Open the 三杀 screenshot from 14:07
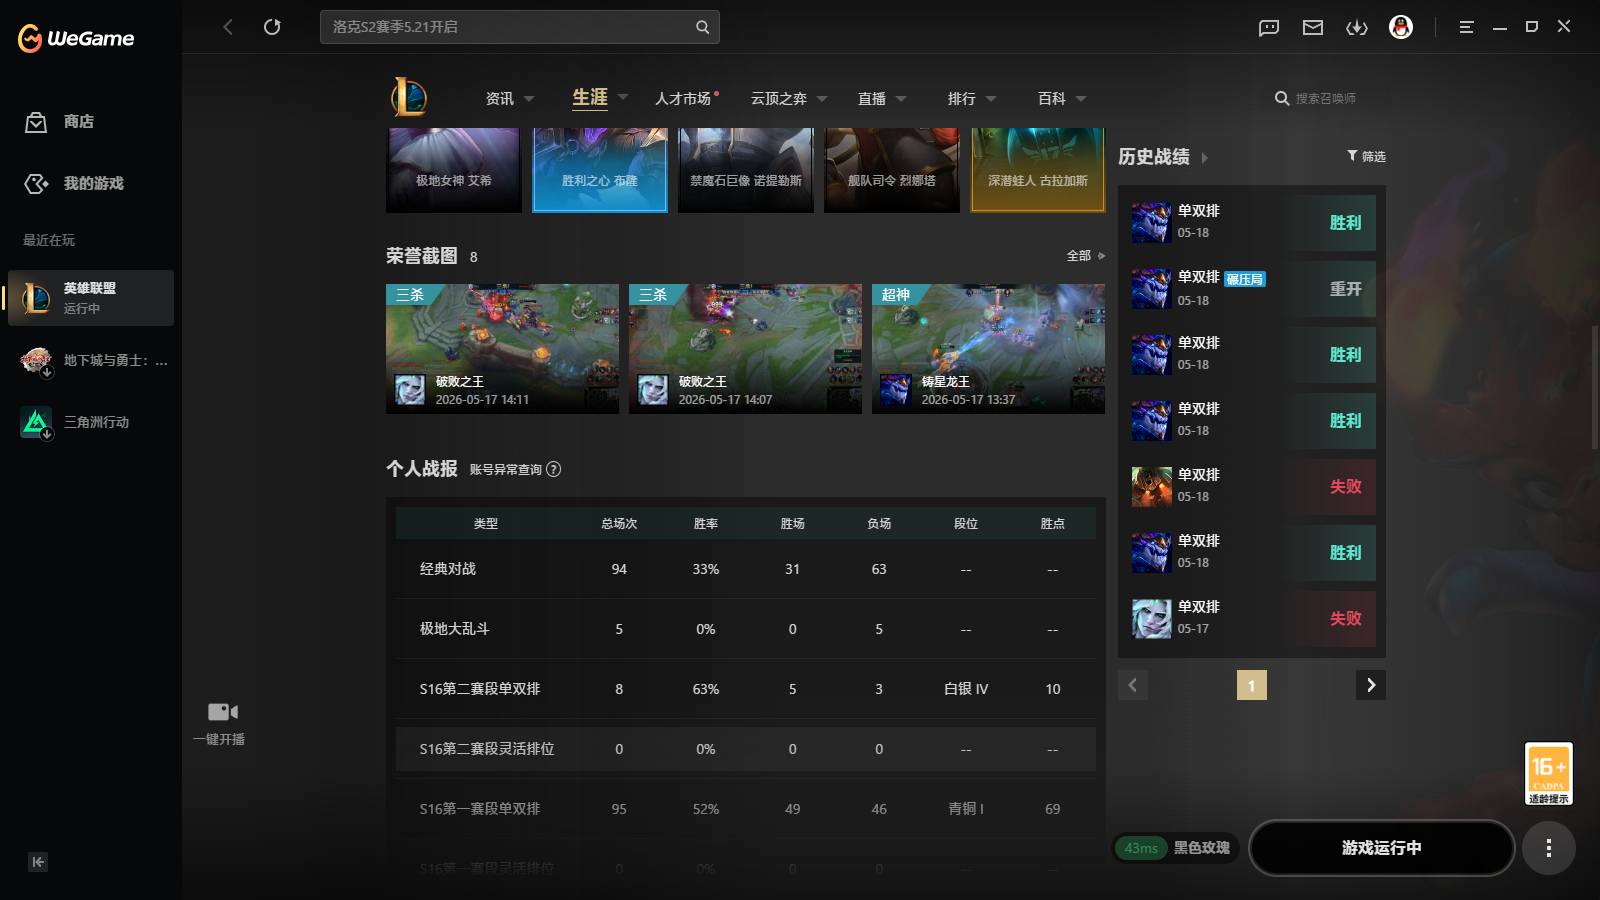Screen dimensions: 1600x900 pyautogui.click(x=745, y=348)
